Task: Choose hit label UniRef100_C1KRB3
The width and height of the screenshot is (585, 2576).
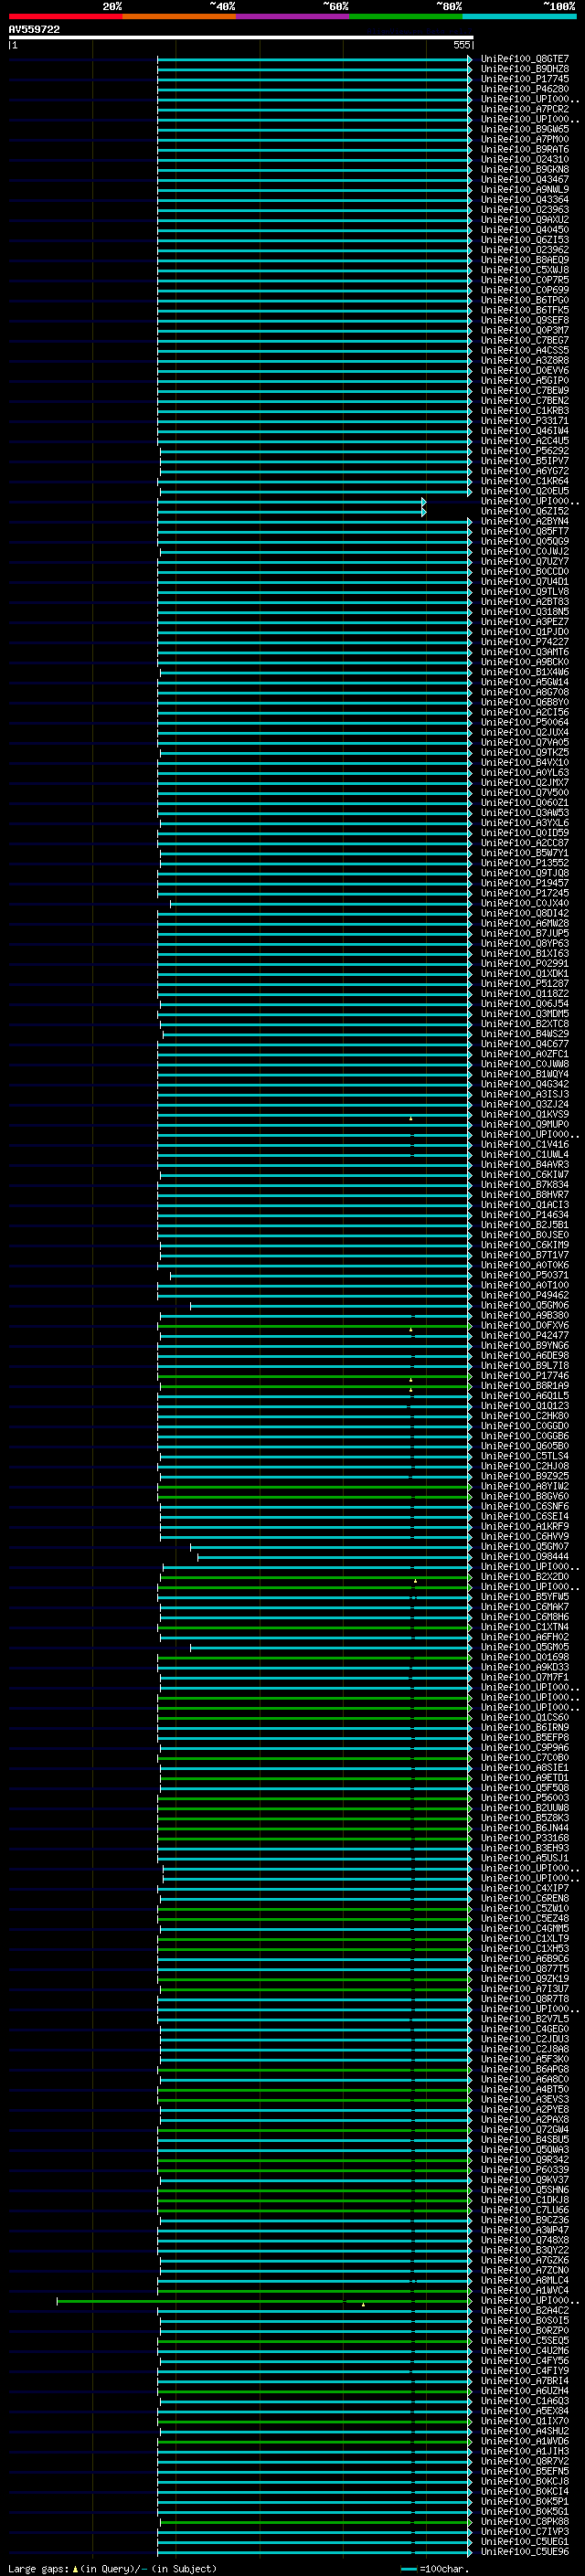Action: coord(524,411)
